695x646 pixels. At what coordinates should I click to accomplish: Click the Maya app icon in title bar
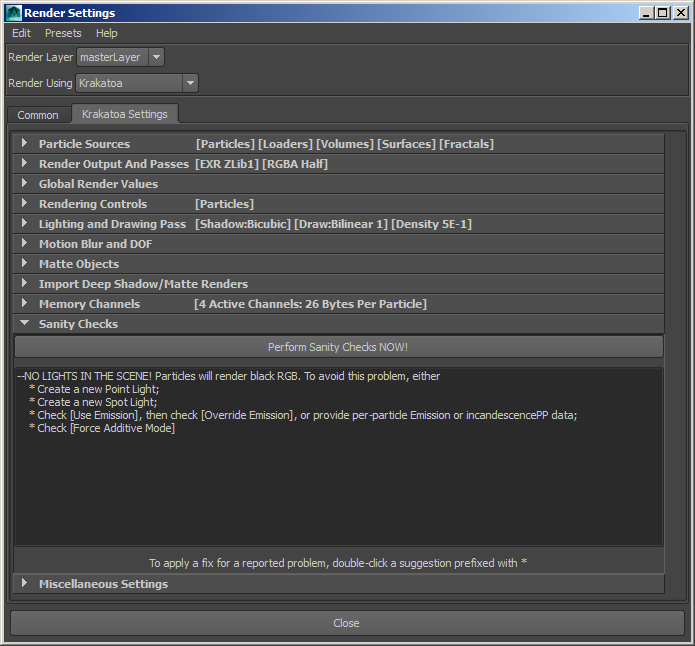[13, 13]
